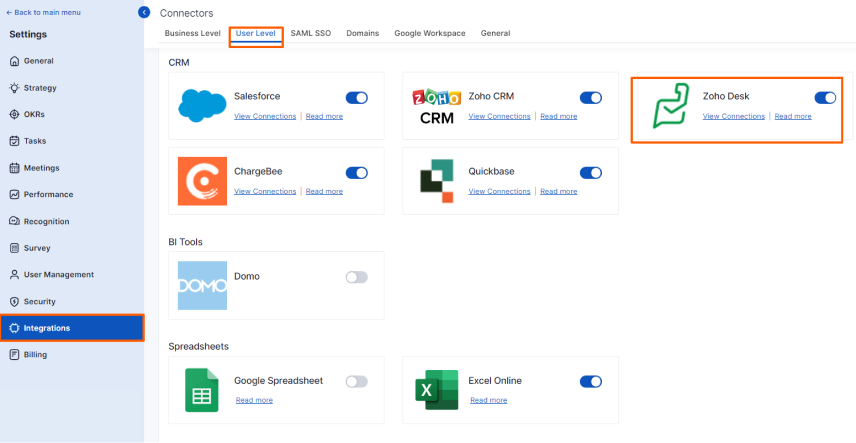The image size is (856, 443).
Task: Click the CRM section heading
Action: 179,63
